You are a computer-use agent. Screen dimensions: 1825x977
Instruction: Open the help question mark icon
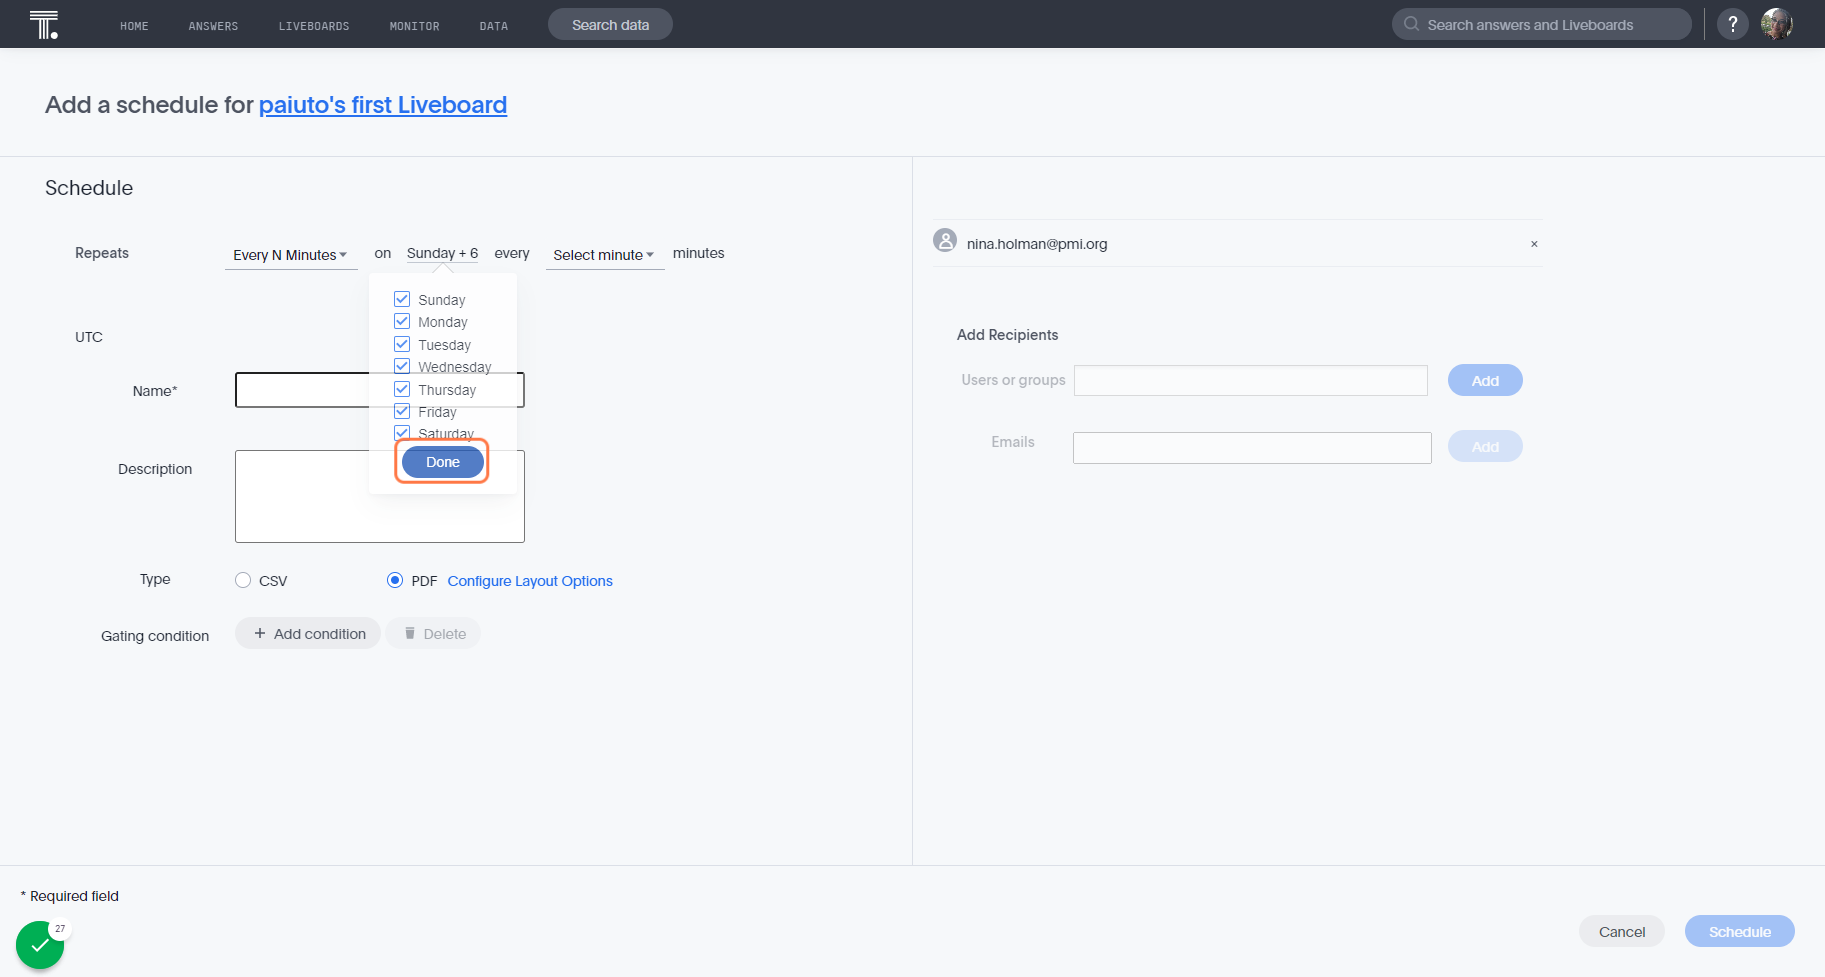coord(1733,24)
